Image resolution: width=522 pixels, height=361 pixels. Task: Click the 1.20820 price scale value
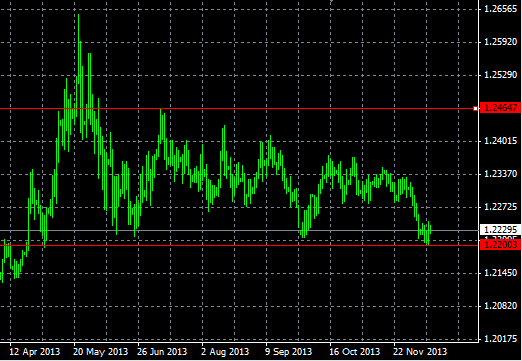501,306
